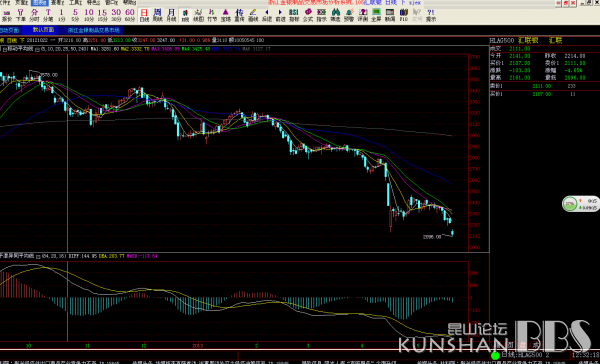Select the 60-minute period button

[x=130, y=15]
